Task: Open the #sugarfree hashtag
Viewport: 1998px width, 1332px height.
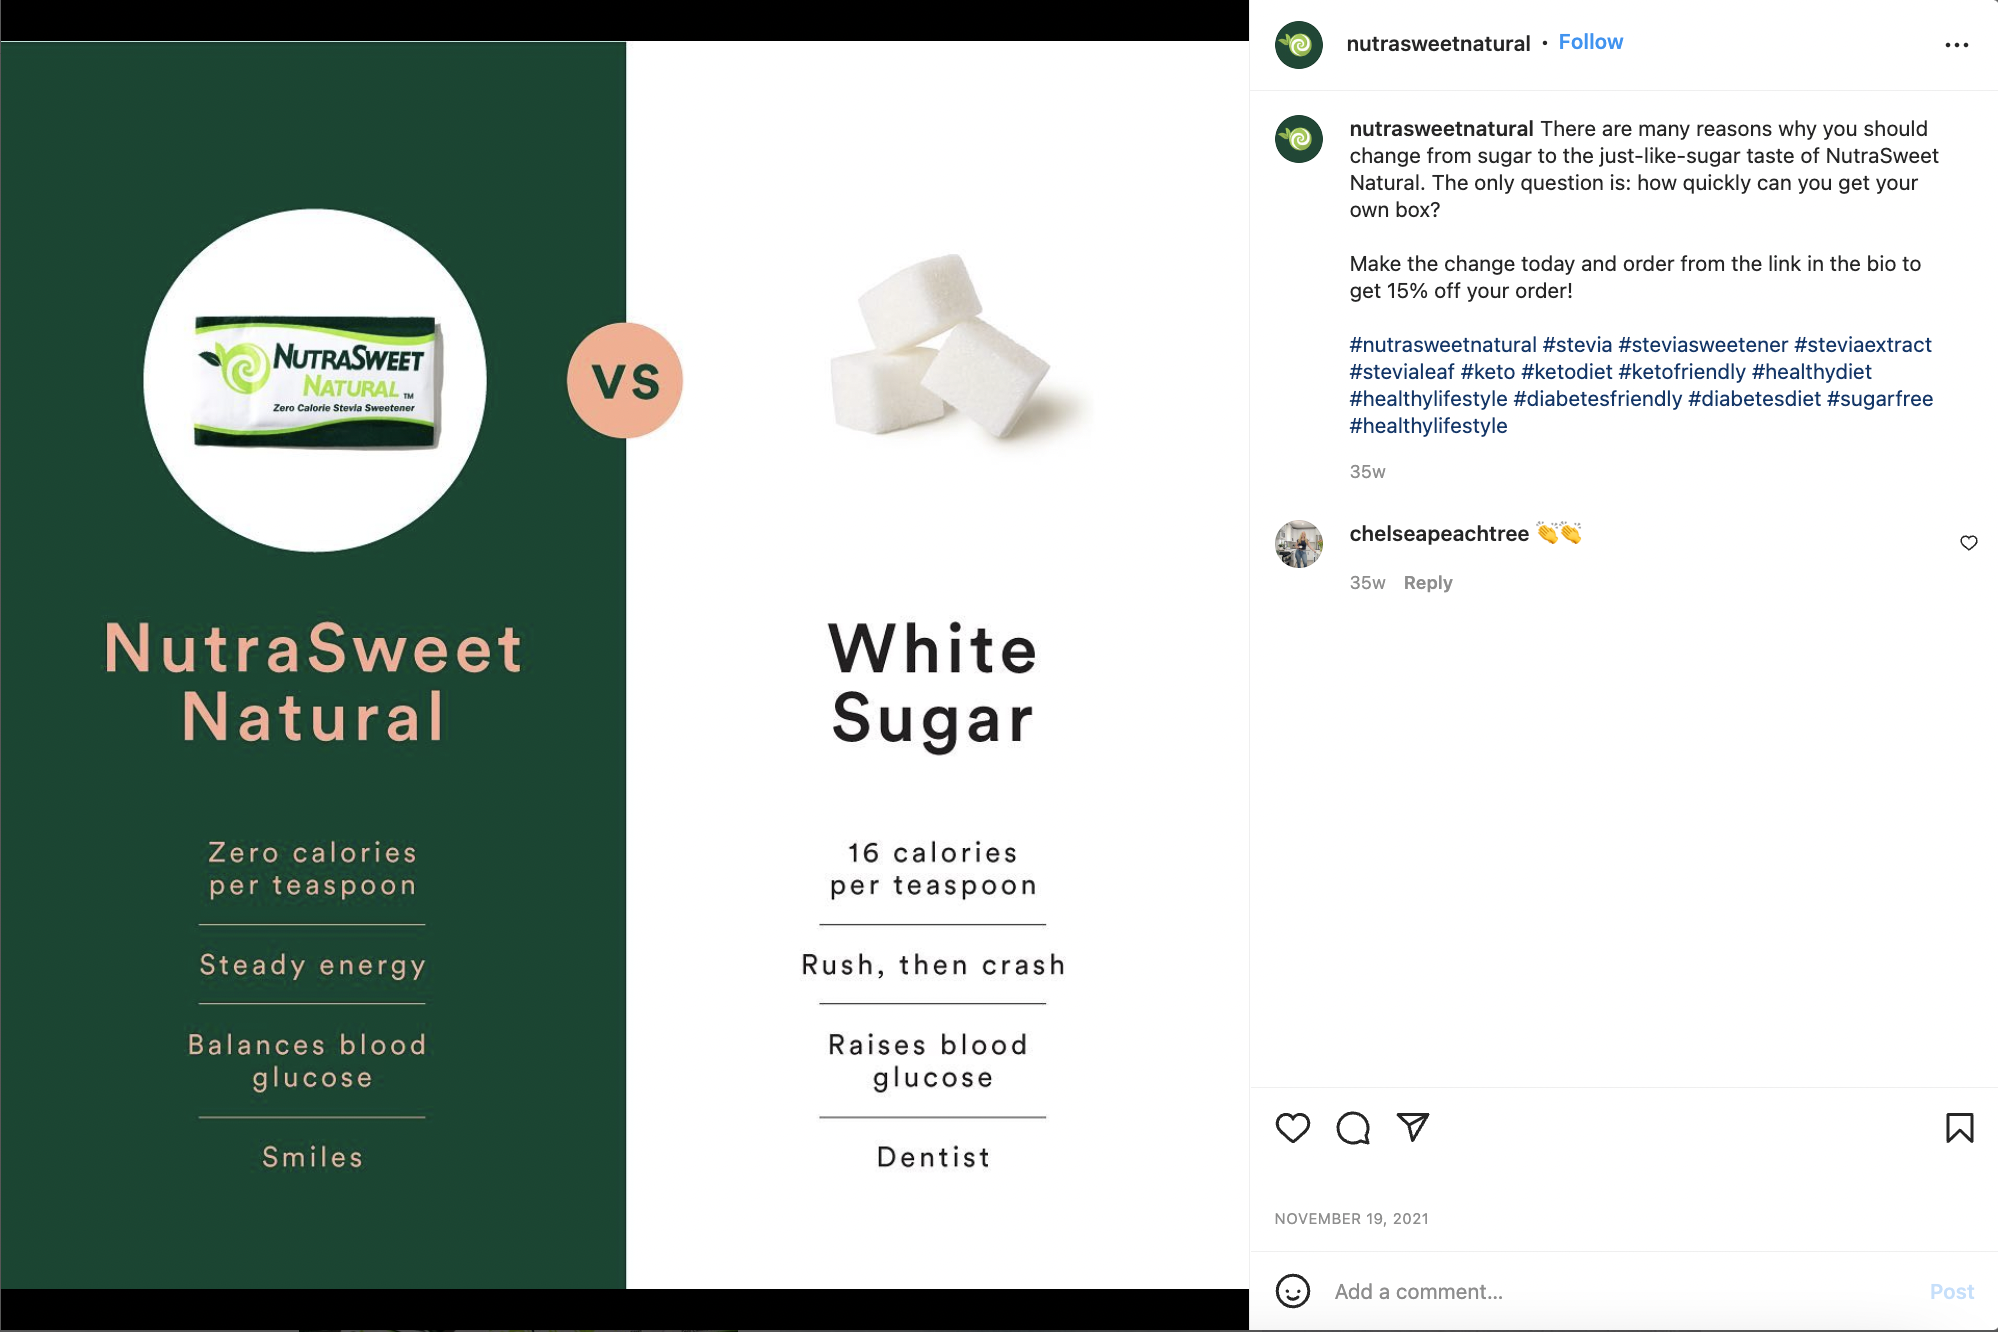Action: pyautogui.click(x=1879, y=399)
